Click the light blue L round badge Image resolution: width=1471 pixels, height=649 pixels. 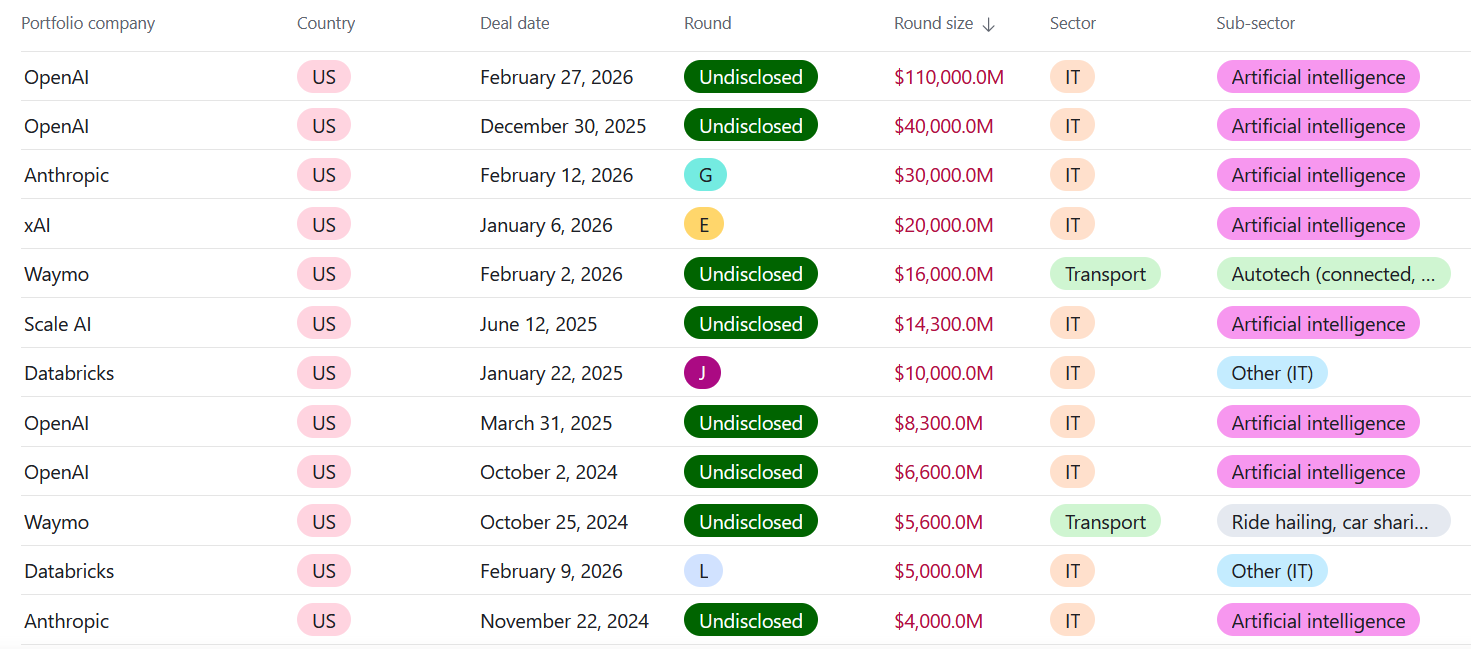703,571
